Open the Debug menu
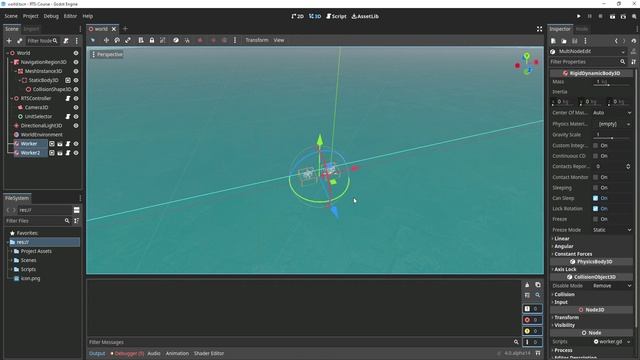This screenshot has height=360, width=640. [51, 16]
